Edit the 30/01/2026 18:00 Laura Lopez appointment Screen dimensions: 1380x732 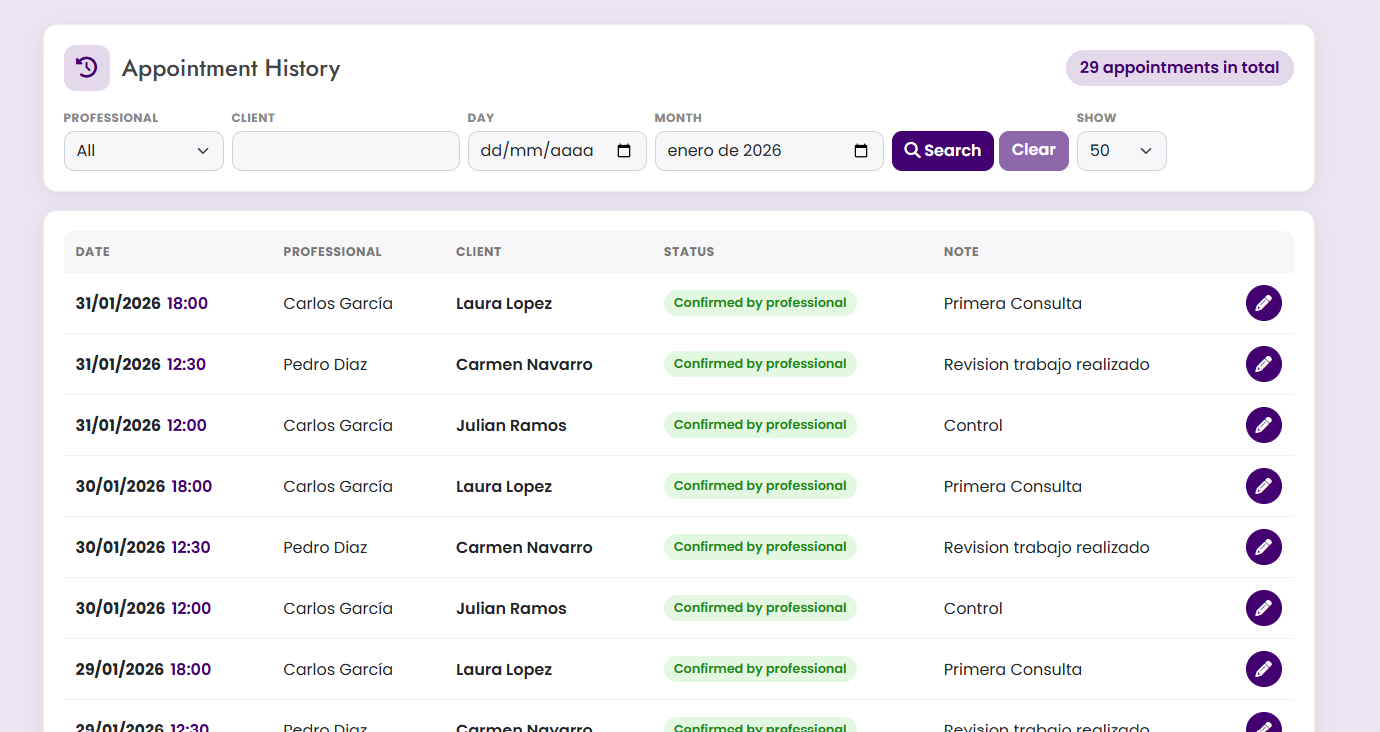tap(1264, 486)
